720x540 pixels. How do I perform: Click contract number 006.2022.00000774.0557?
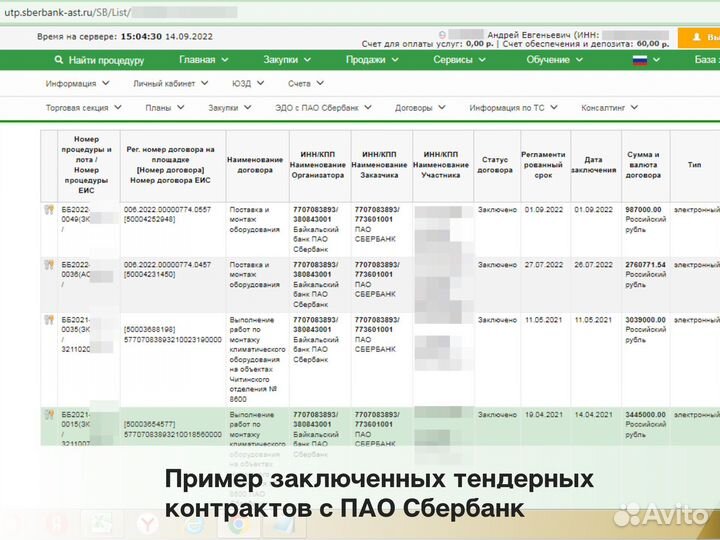167,210
